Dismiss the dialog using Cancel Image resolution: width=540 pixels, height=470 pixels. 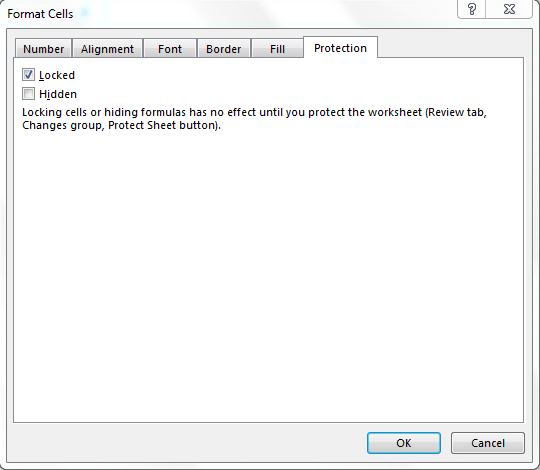[488, 443]
